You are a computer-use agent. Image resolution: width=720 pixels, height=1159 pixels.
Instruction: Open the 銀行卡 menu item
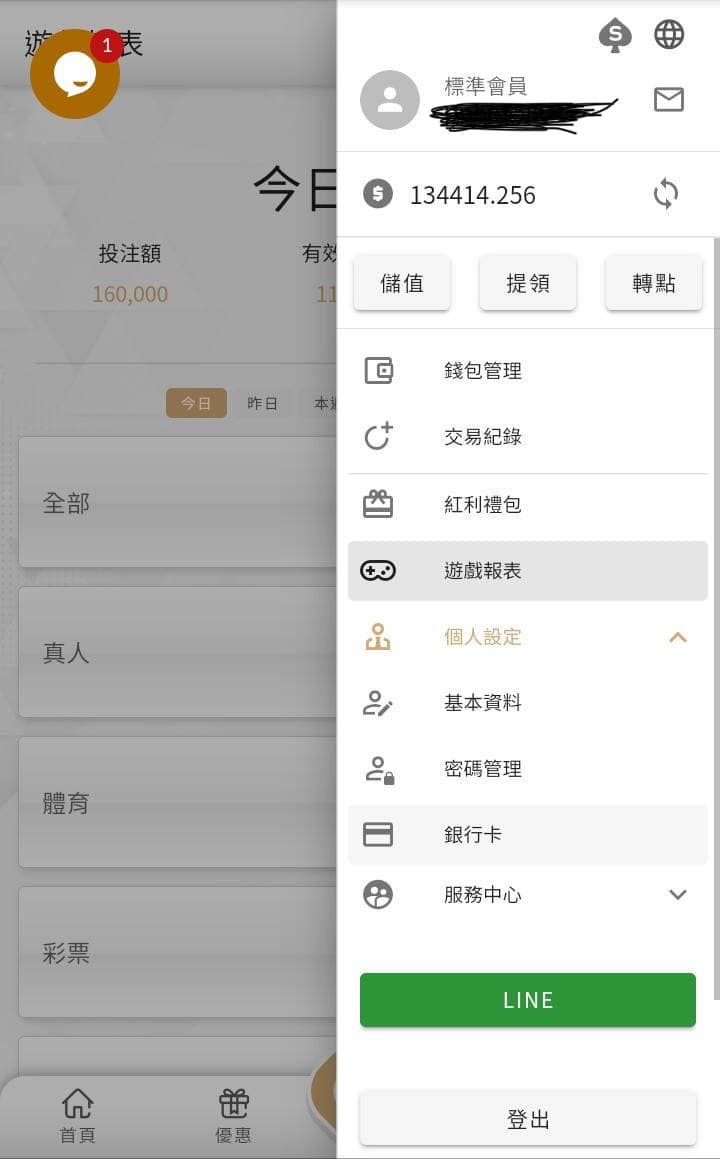click(x=528, y=835)
